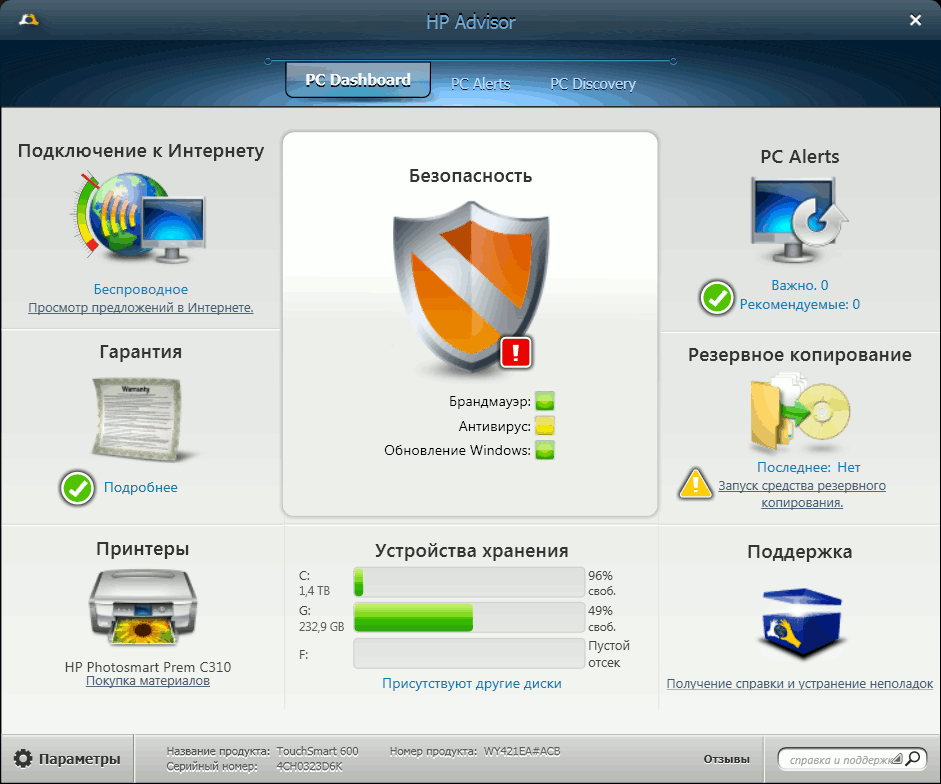Click the C: 1,4 TB drive label
The width and height of the screenshot is (941, 784).
coord(314,583)
